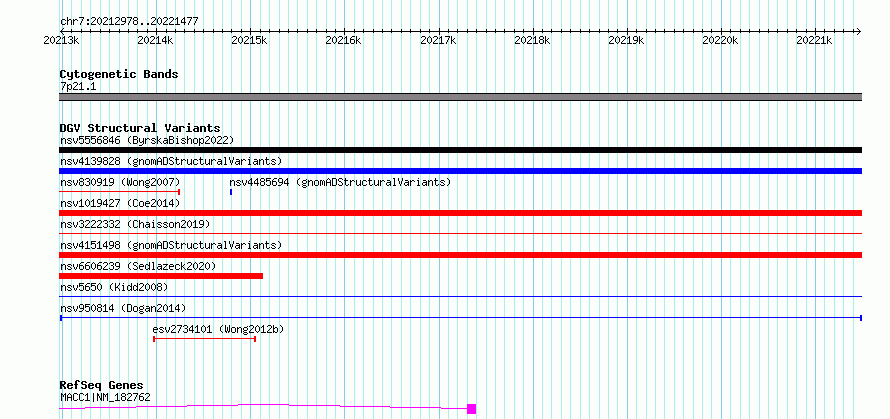Screen dimensions: 890x419
Task: Click the 20214k ruler tick label
Action: 156,40
